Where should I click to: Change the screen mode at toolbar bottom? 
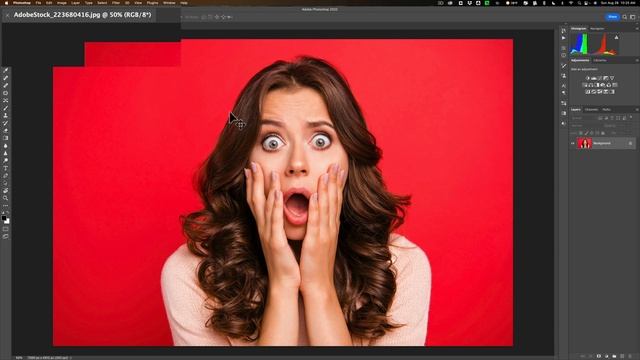coord(5,236)
